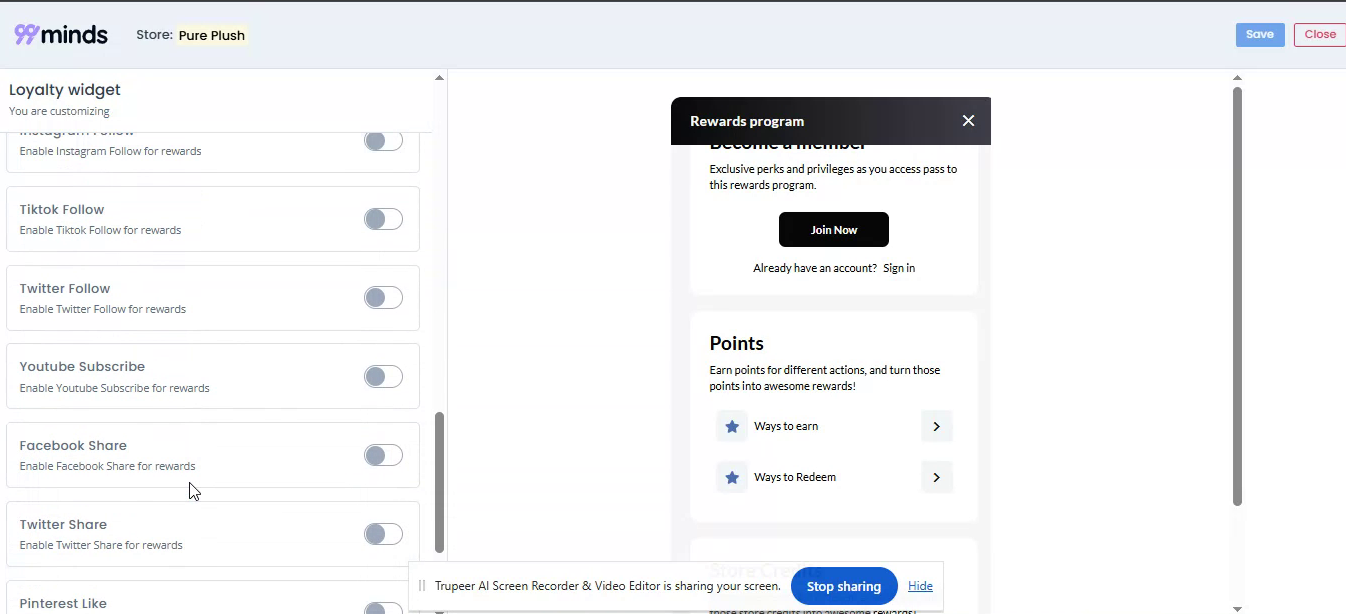Click Ways to earn text
The height and width of the screenshot is (614, 1346).
pyautogui.click(x=786, y=426)
